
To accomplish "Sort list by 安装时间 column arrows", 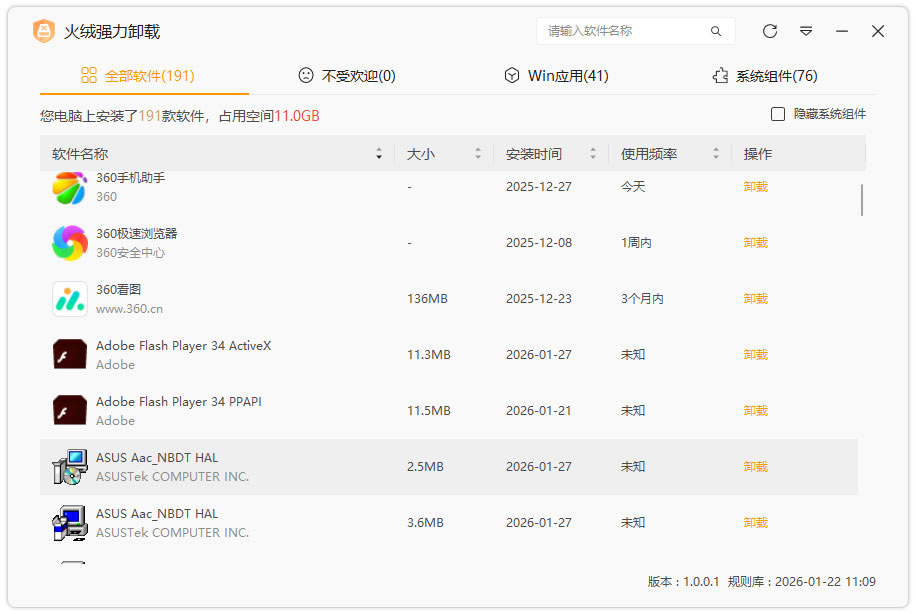I will (x=593, y=154).
